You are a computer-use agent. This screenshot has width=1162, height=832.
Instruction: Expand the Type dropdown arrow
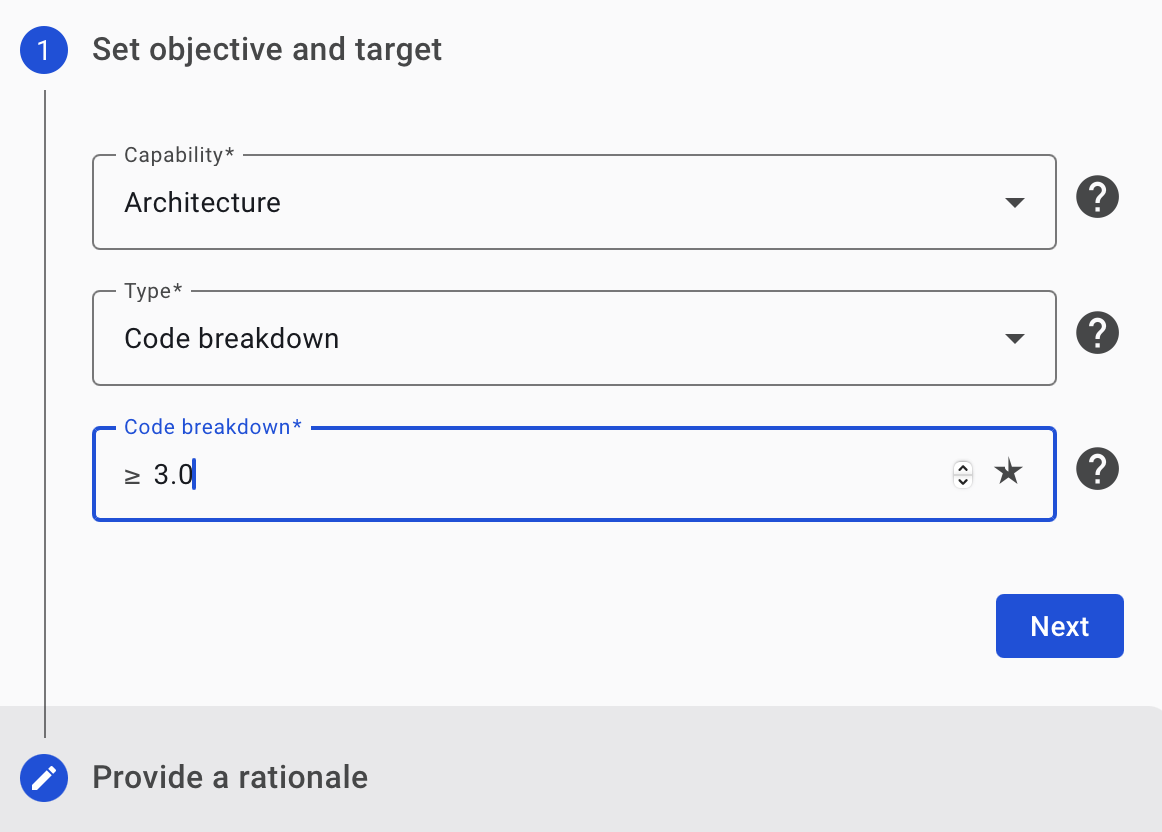point(1015,339)
